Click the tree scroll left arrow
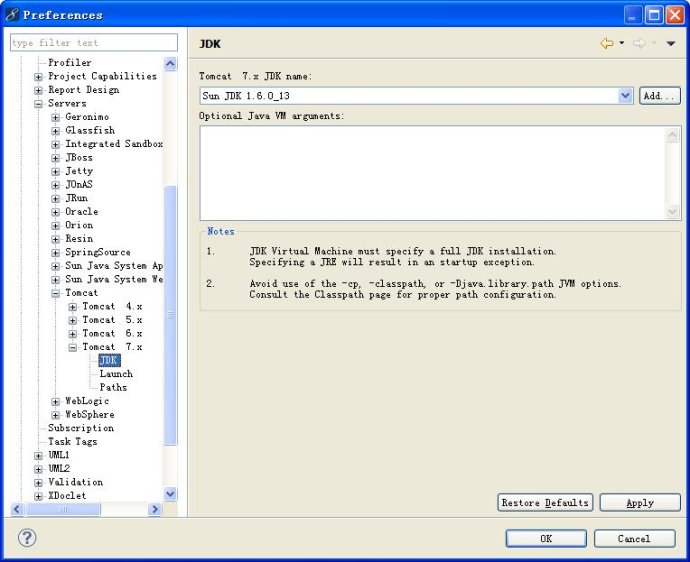Screen dimensions: 690x562 [x=17, y=509]
